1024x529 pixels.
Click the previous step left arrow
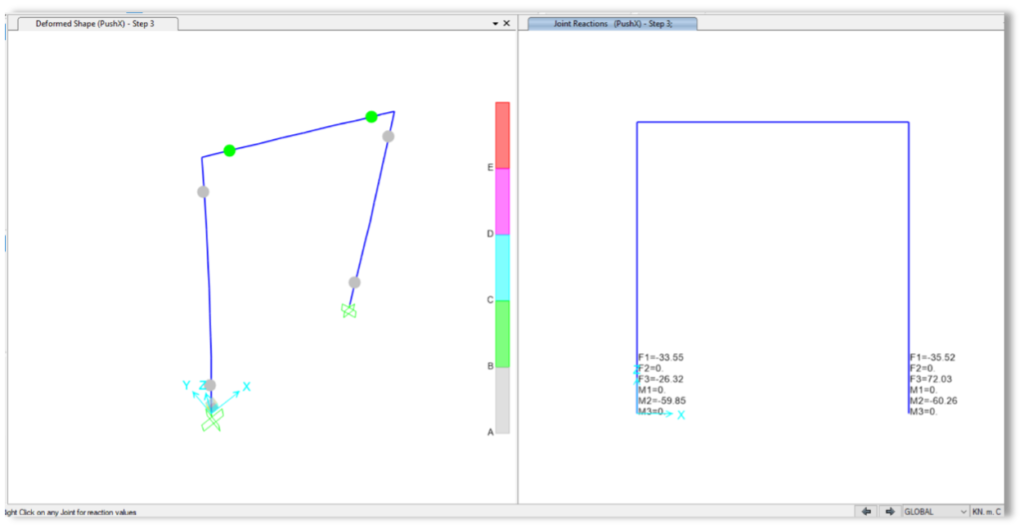coord(867,511)
